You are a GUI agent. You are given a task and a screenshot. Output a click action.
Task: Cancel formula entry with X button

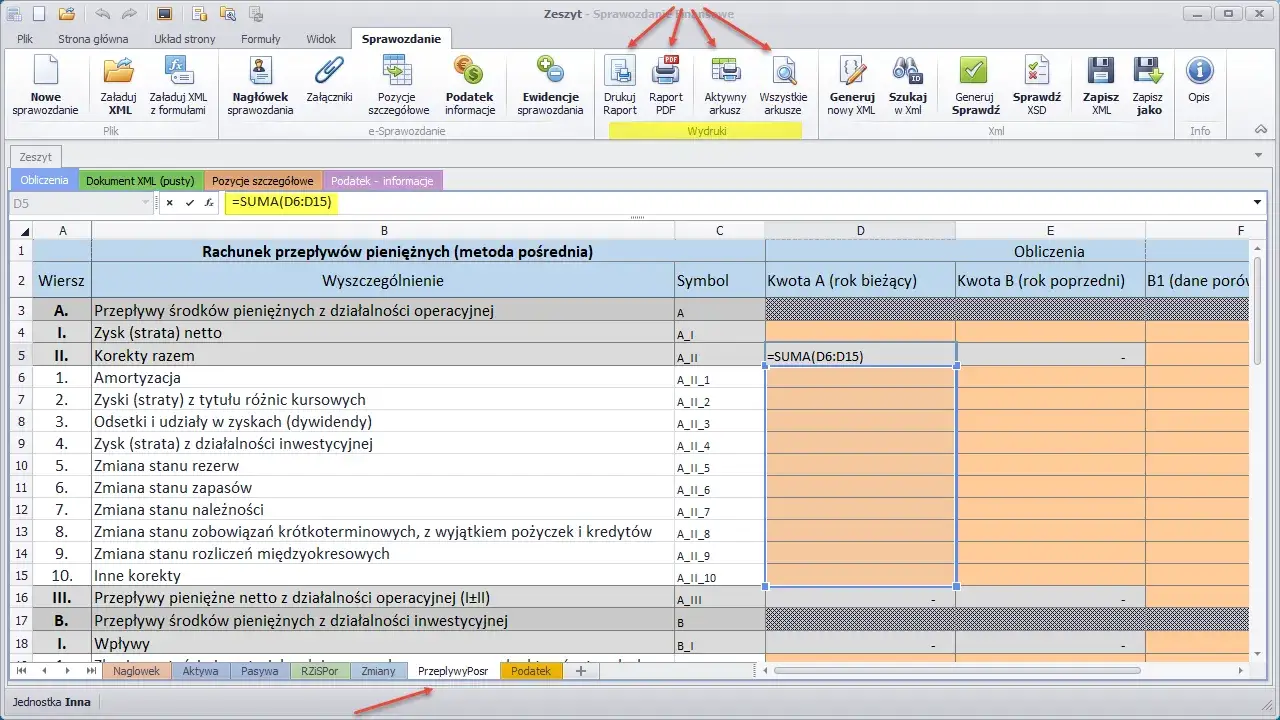click(x=170, y=203)
